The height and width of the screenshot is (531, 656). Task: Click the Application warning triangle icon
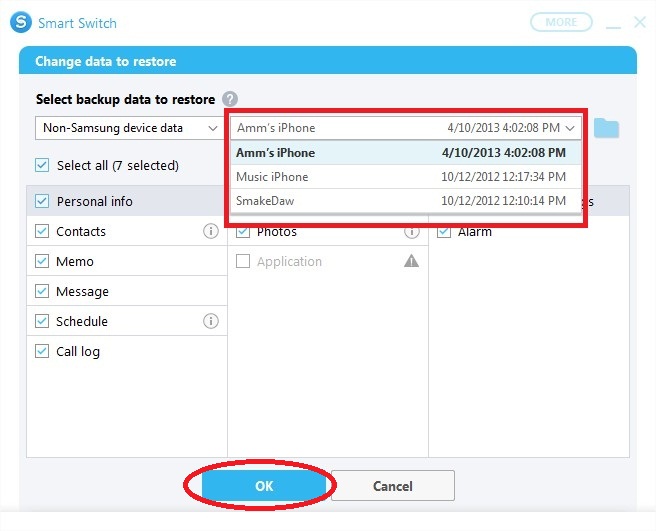(411, 261)
